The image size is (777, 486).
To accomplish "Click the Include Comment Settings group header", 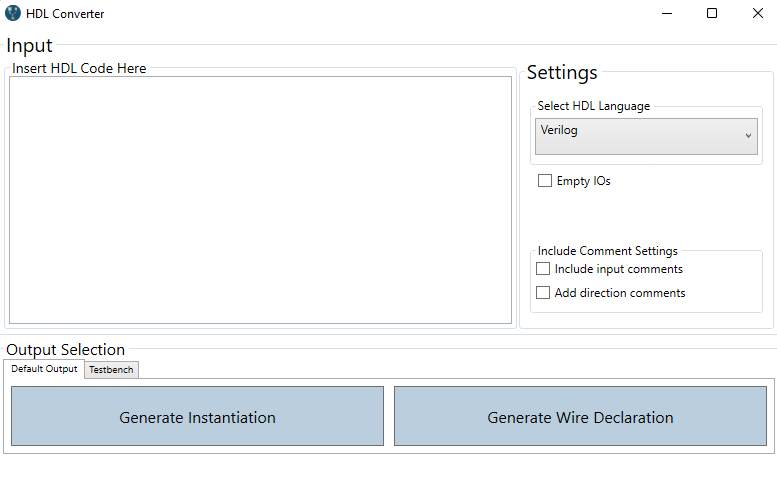I will tap(608, 251).
